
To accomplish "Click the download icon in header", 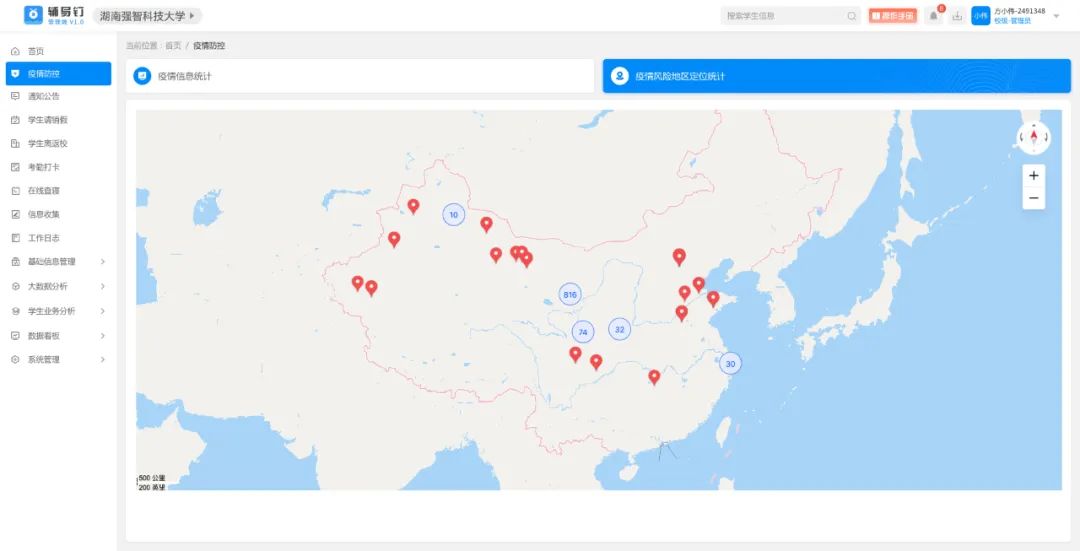I will (957, 16).
